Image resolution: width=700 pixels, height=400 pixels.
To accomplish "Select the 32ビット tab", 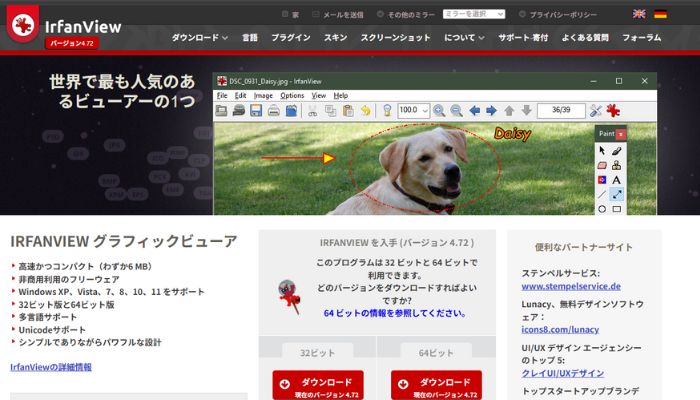I will (317, 353).
